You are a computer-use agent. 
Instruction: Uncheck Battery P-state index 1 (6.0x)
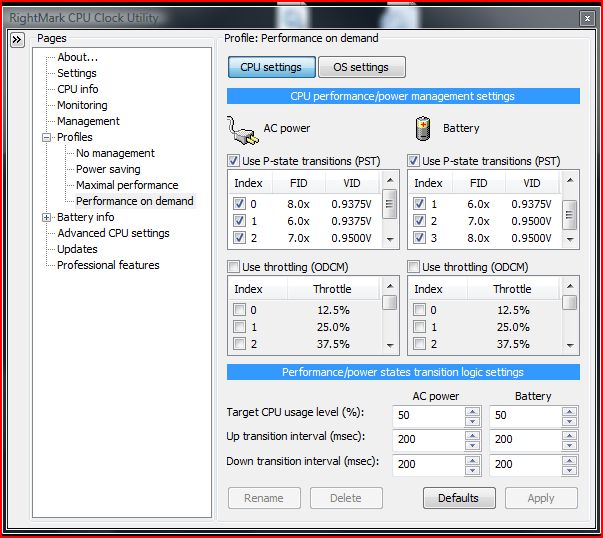[x=419, y=204]
